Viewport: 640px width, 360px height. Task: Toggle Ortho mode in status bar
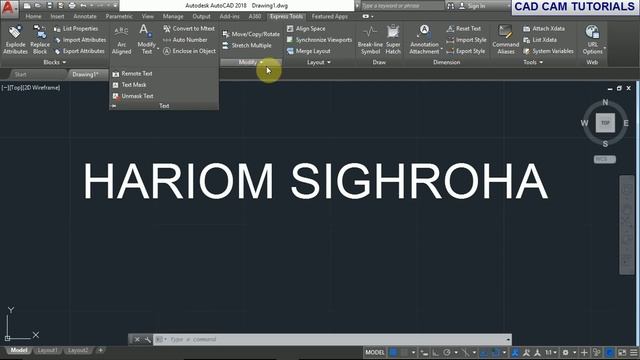(436, 352)
